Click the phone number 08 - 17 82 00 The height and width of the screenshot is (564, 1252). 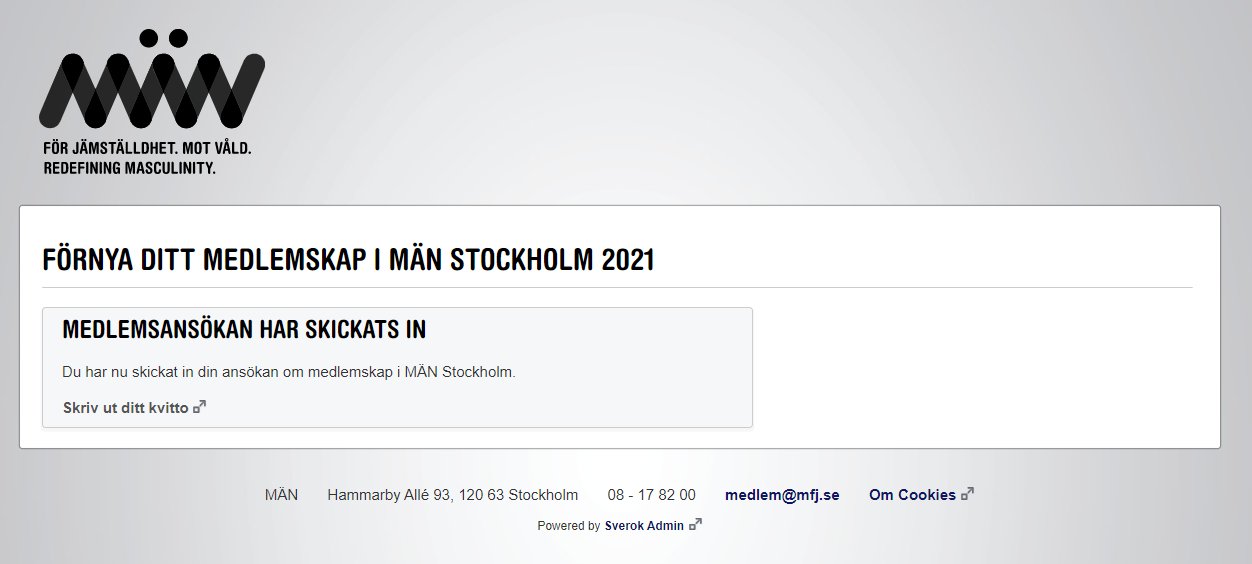point(651,495)
